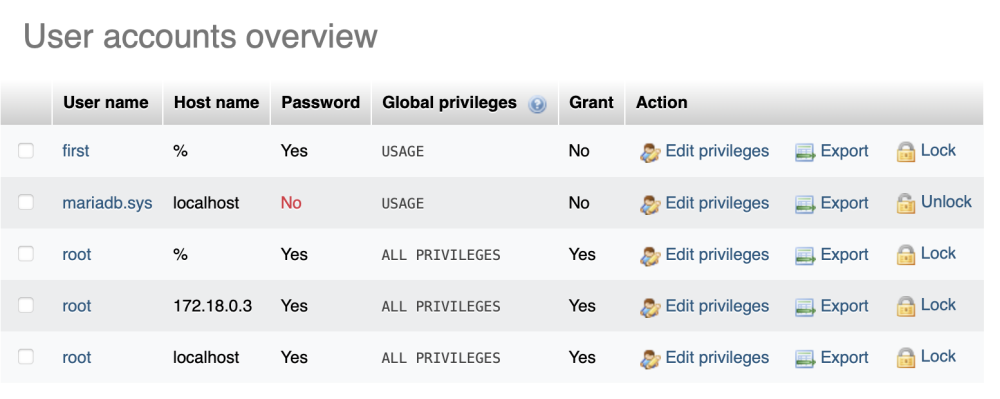This screenshot has width=1000, height=399.
Task: Click Edit privileges icon for root 172.18.0.3
Action: pos(650,307)
